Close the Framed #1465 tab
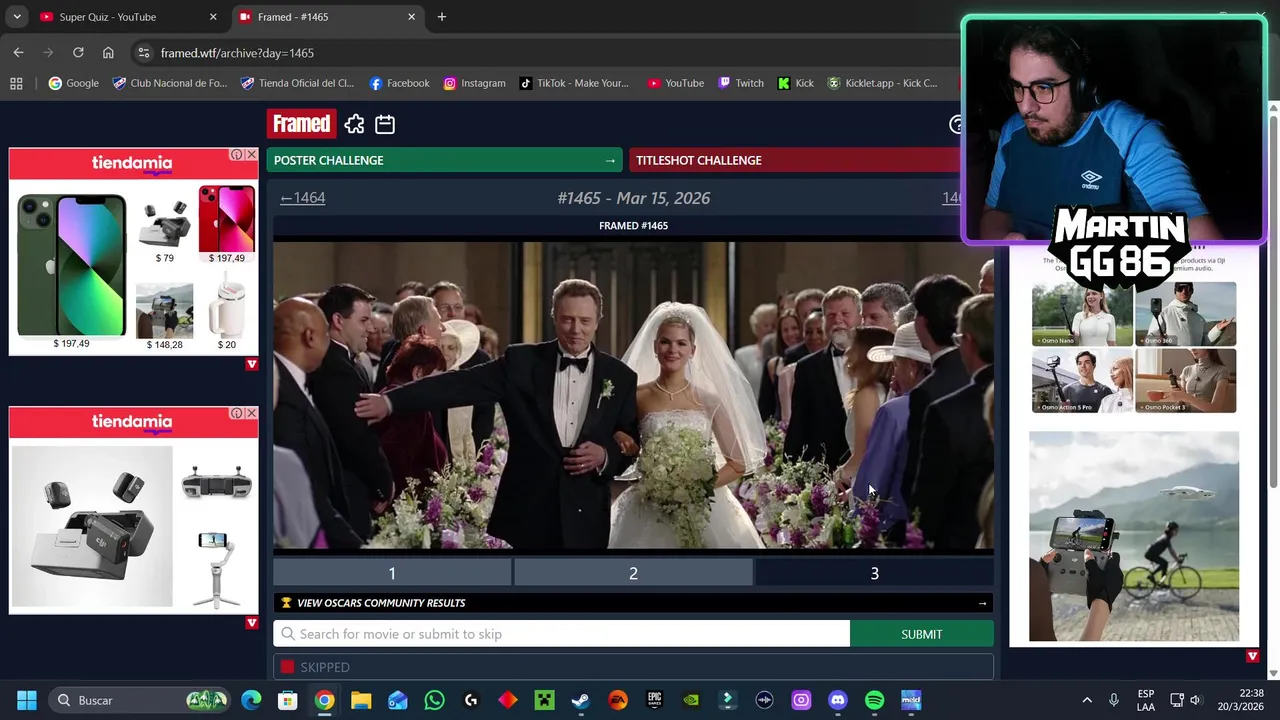Viewport: 1280px width, 720px height. point(411,17)
